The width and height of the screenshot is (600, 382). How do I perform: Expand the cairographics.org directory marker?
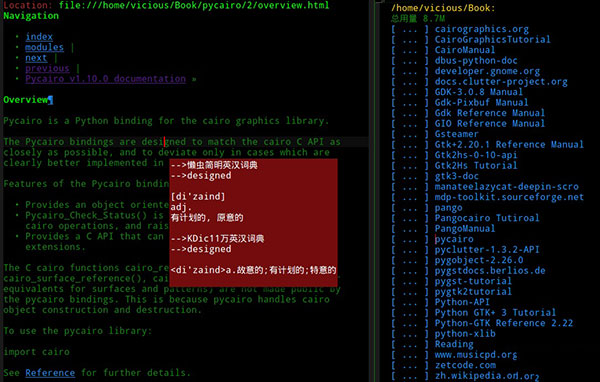[x=409, y=29]
